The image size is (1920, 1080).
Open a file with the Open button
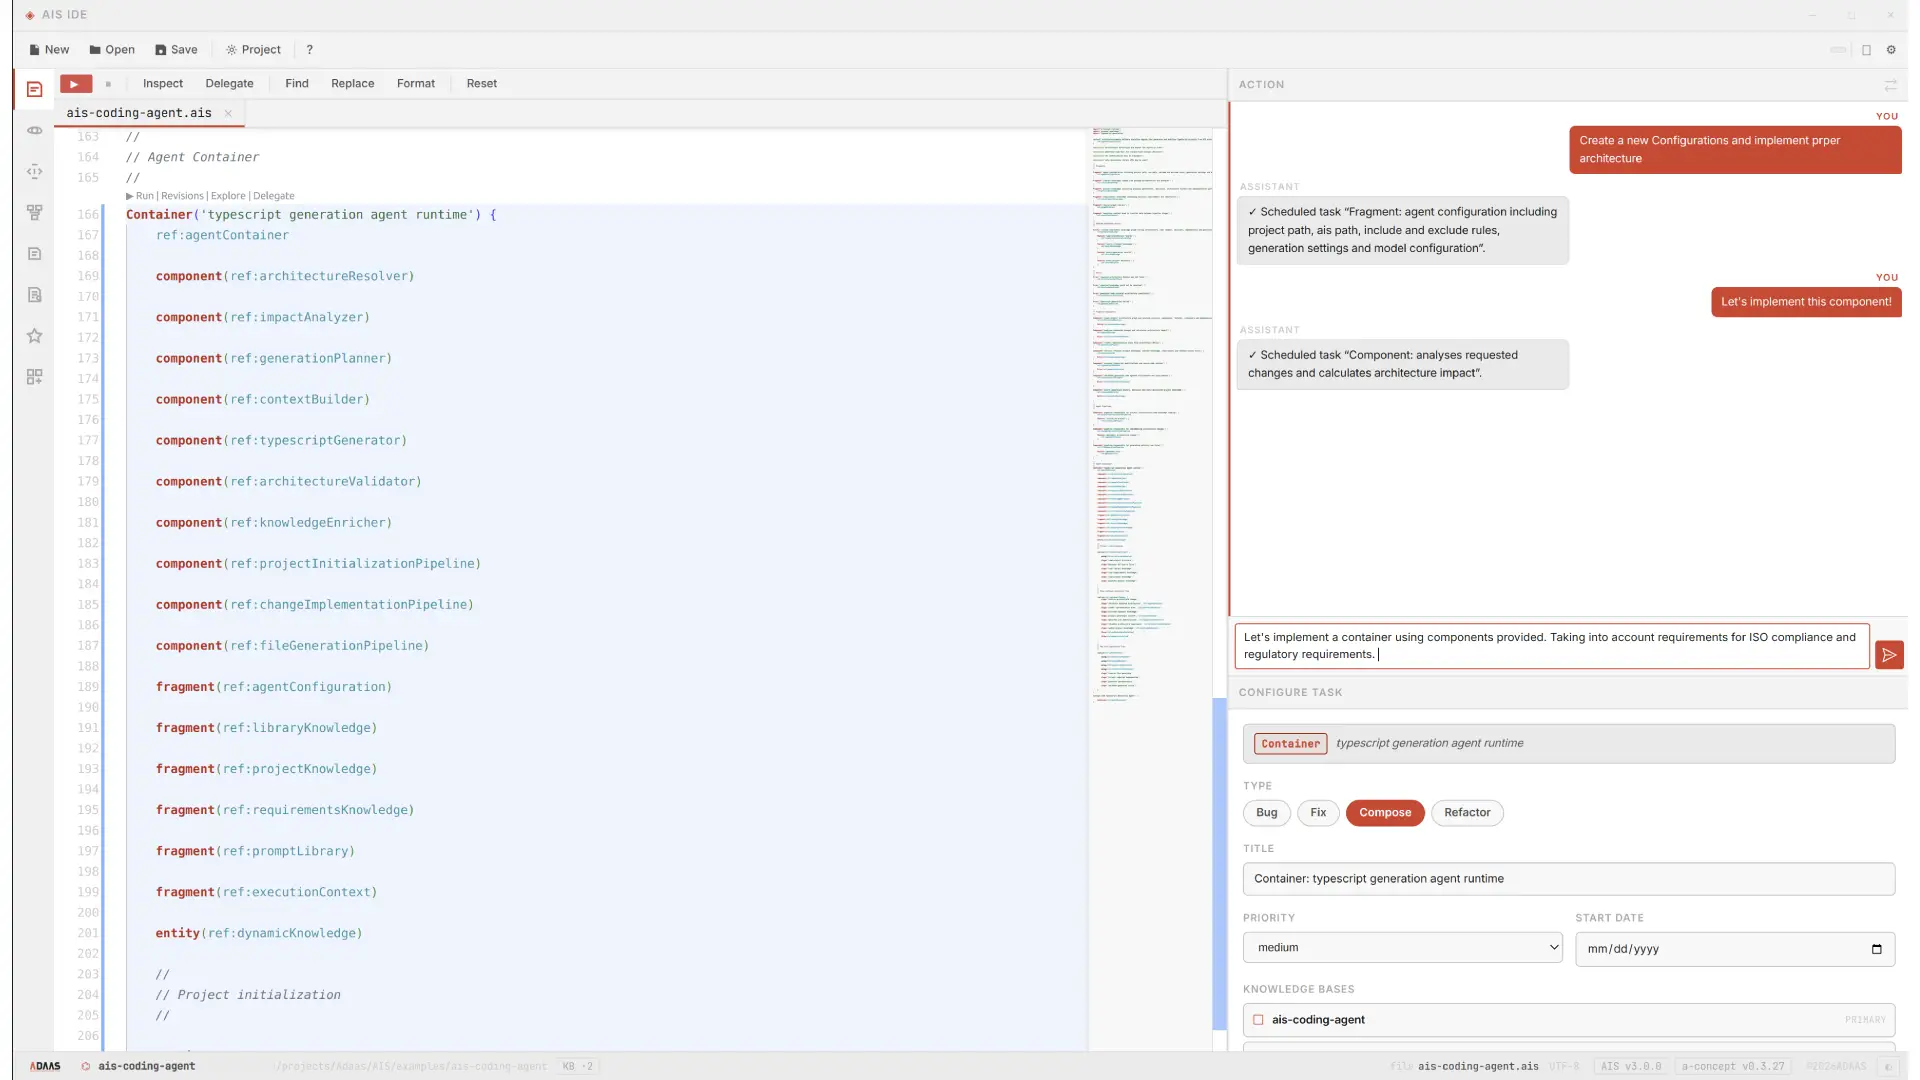click(112, 50)
